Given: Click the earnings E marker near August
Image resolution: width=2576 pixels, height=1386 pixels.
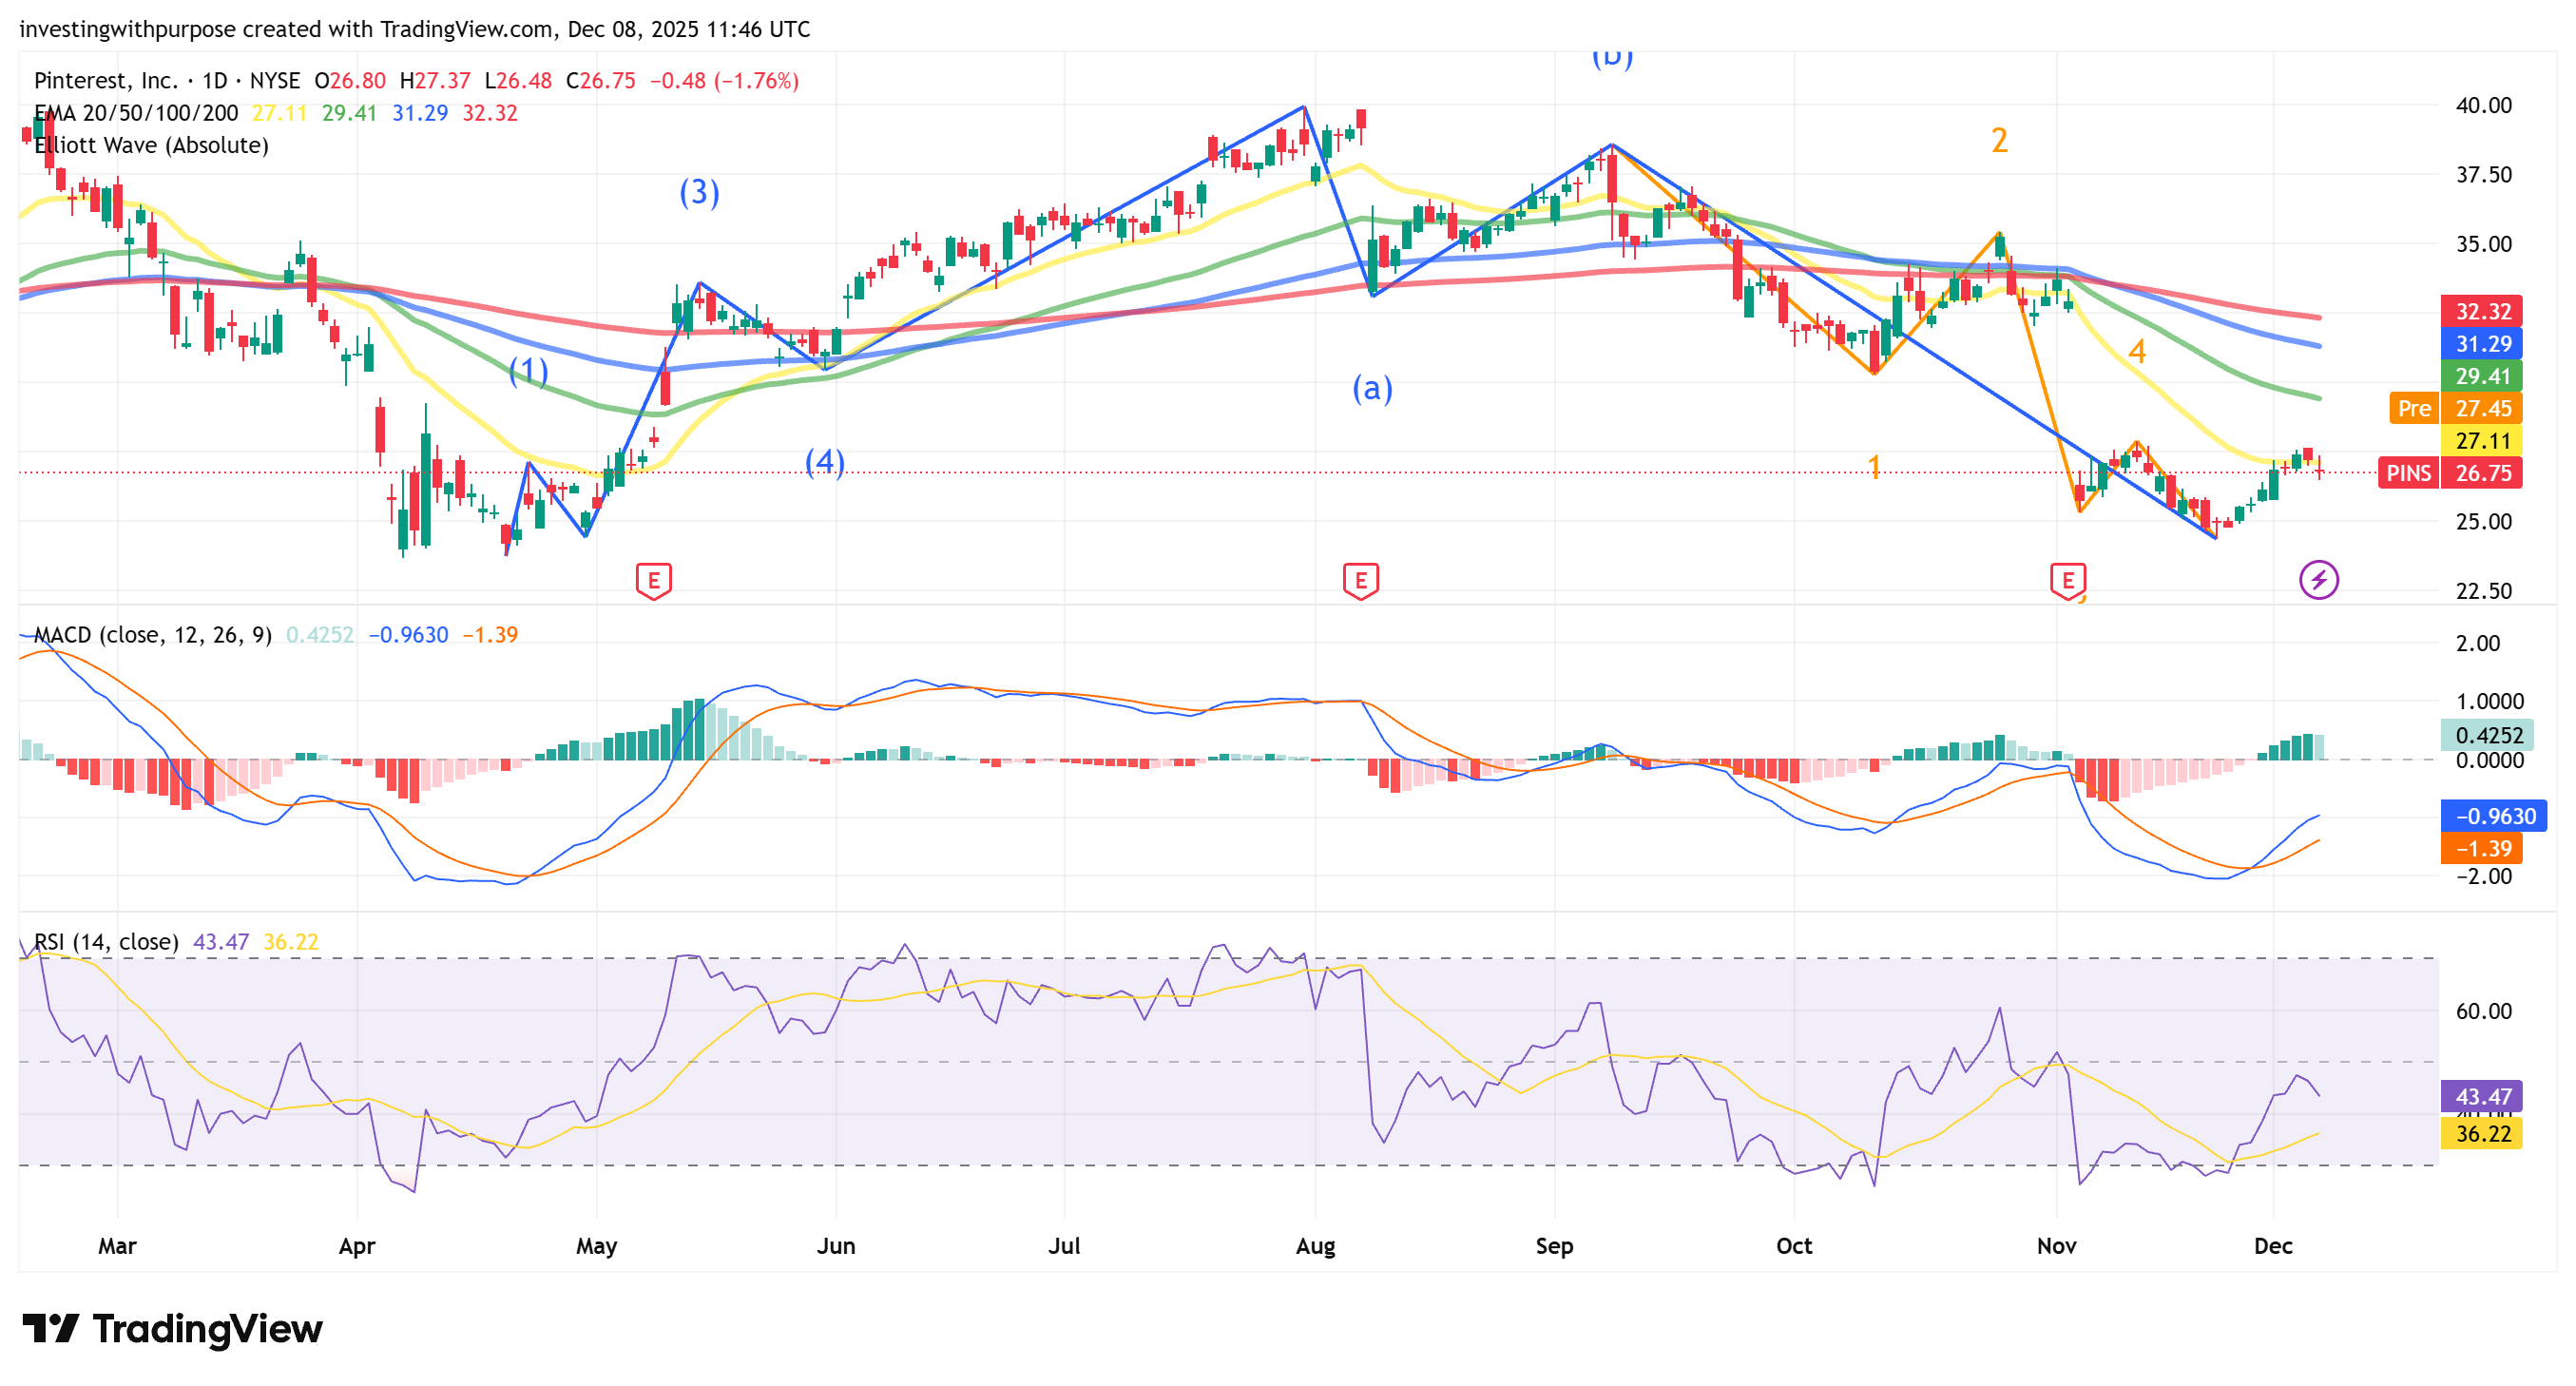Looking at the screenshot, I should tap(1360, 580).
